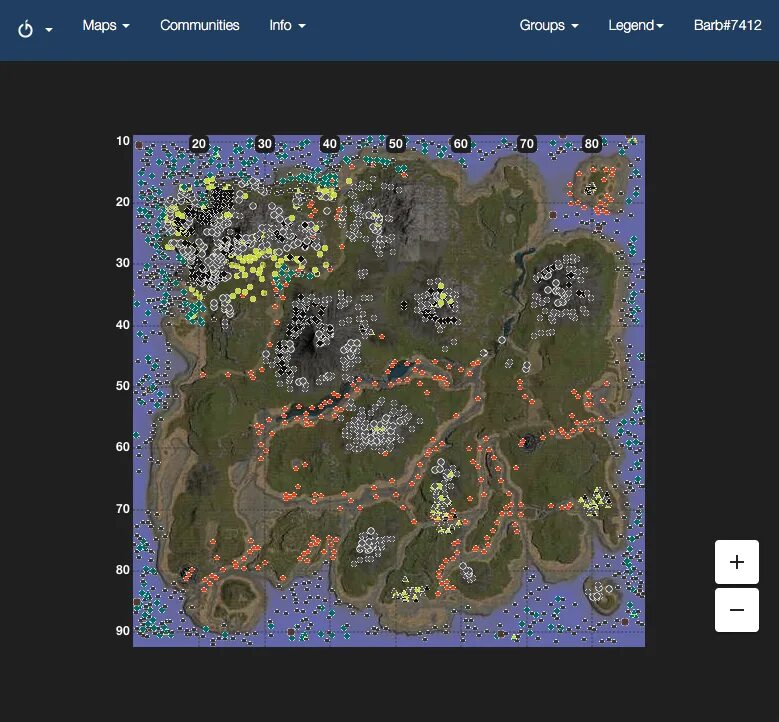The height and width of the screenshot is (722, 779).
Task: Click the longitude 80 grid label
Action: (591, 144)
